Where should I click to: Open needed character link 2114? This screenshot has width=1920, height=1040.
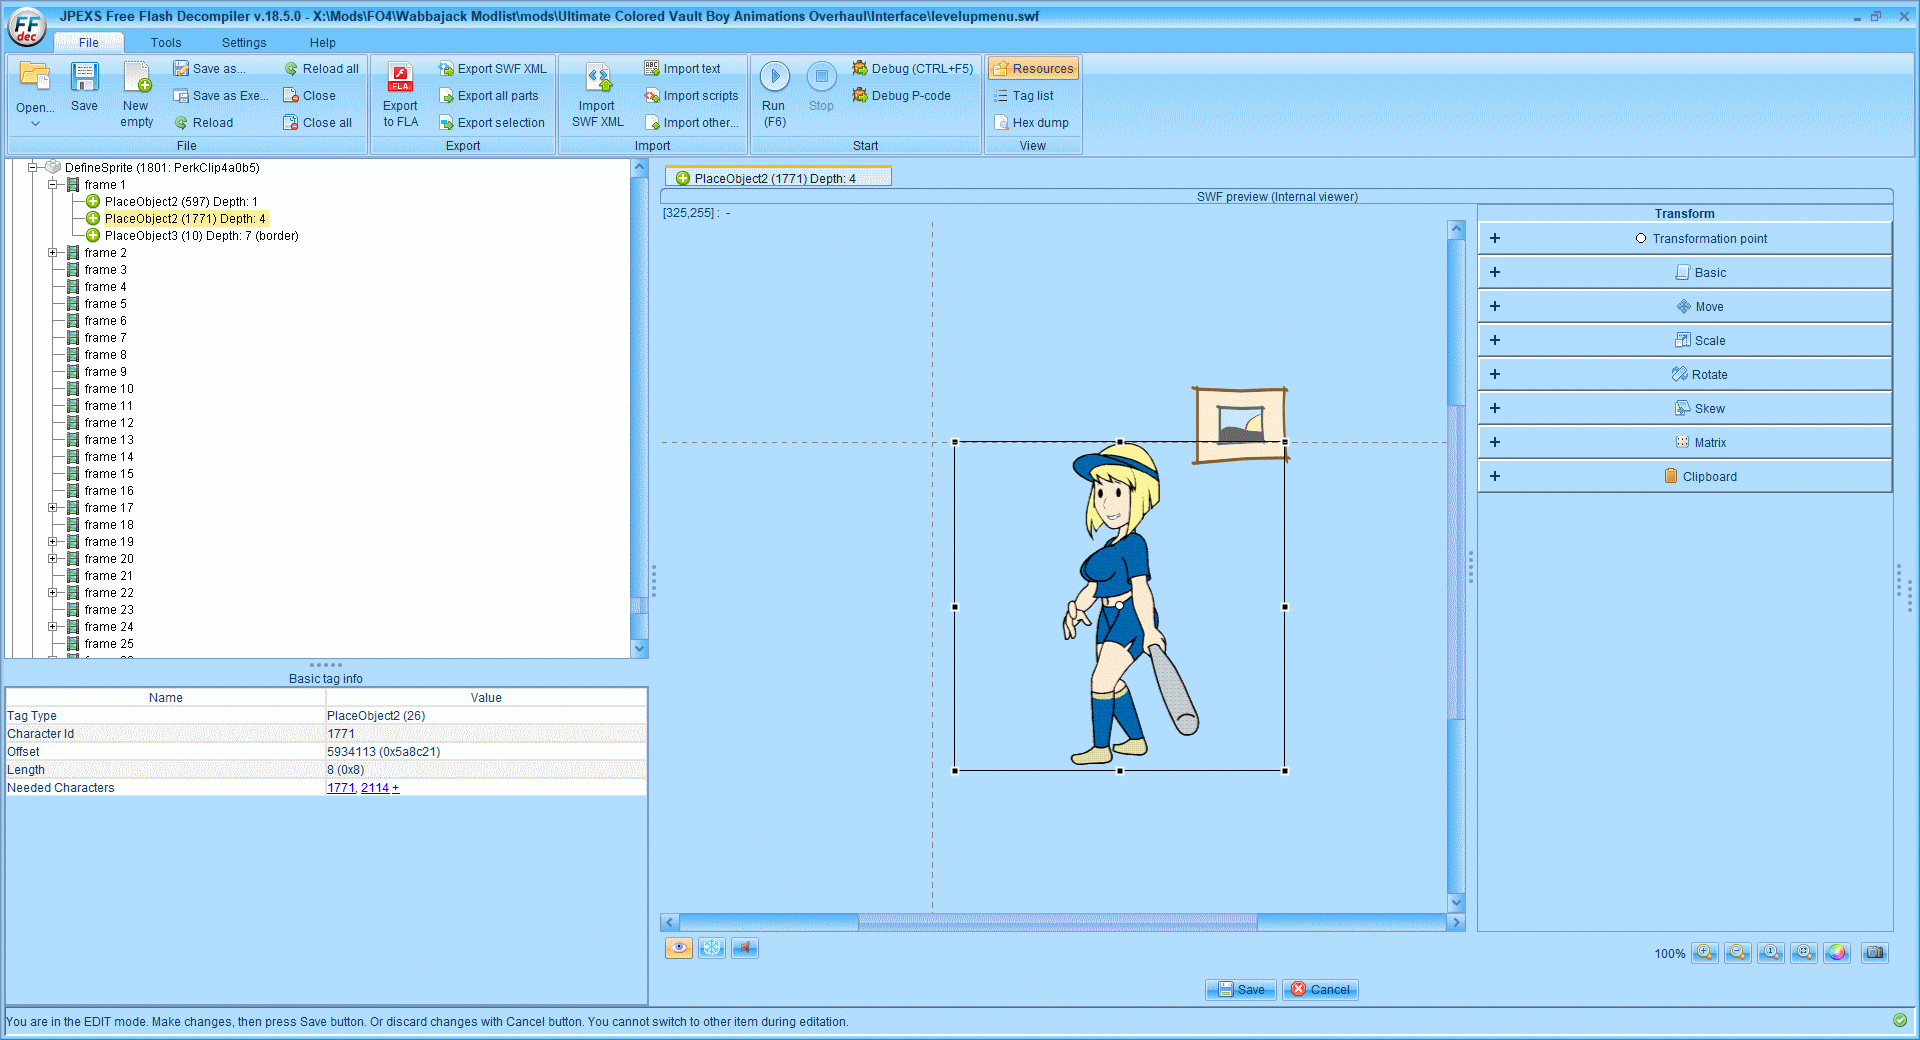point(375,788)
